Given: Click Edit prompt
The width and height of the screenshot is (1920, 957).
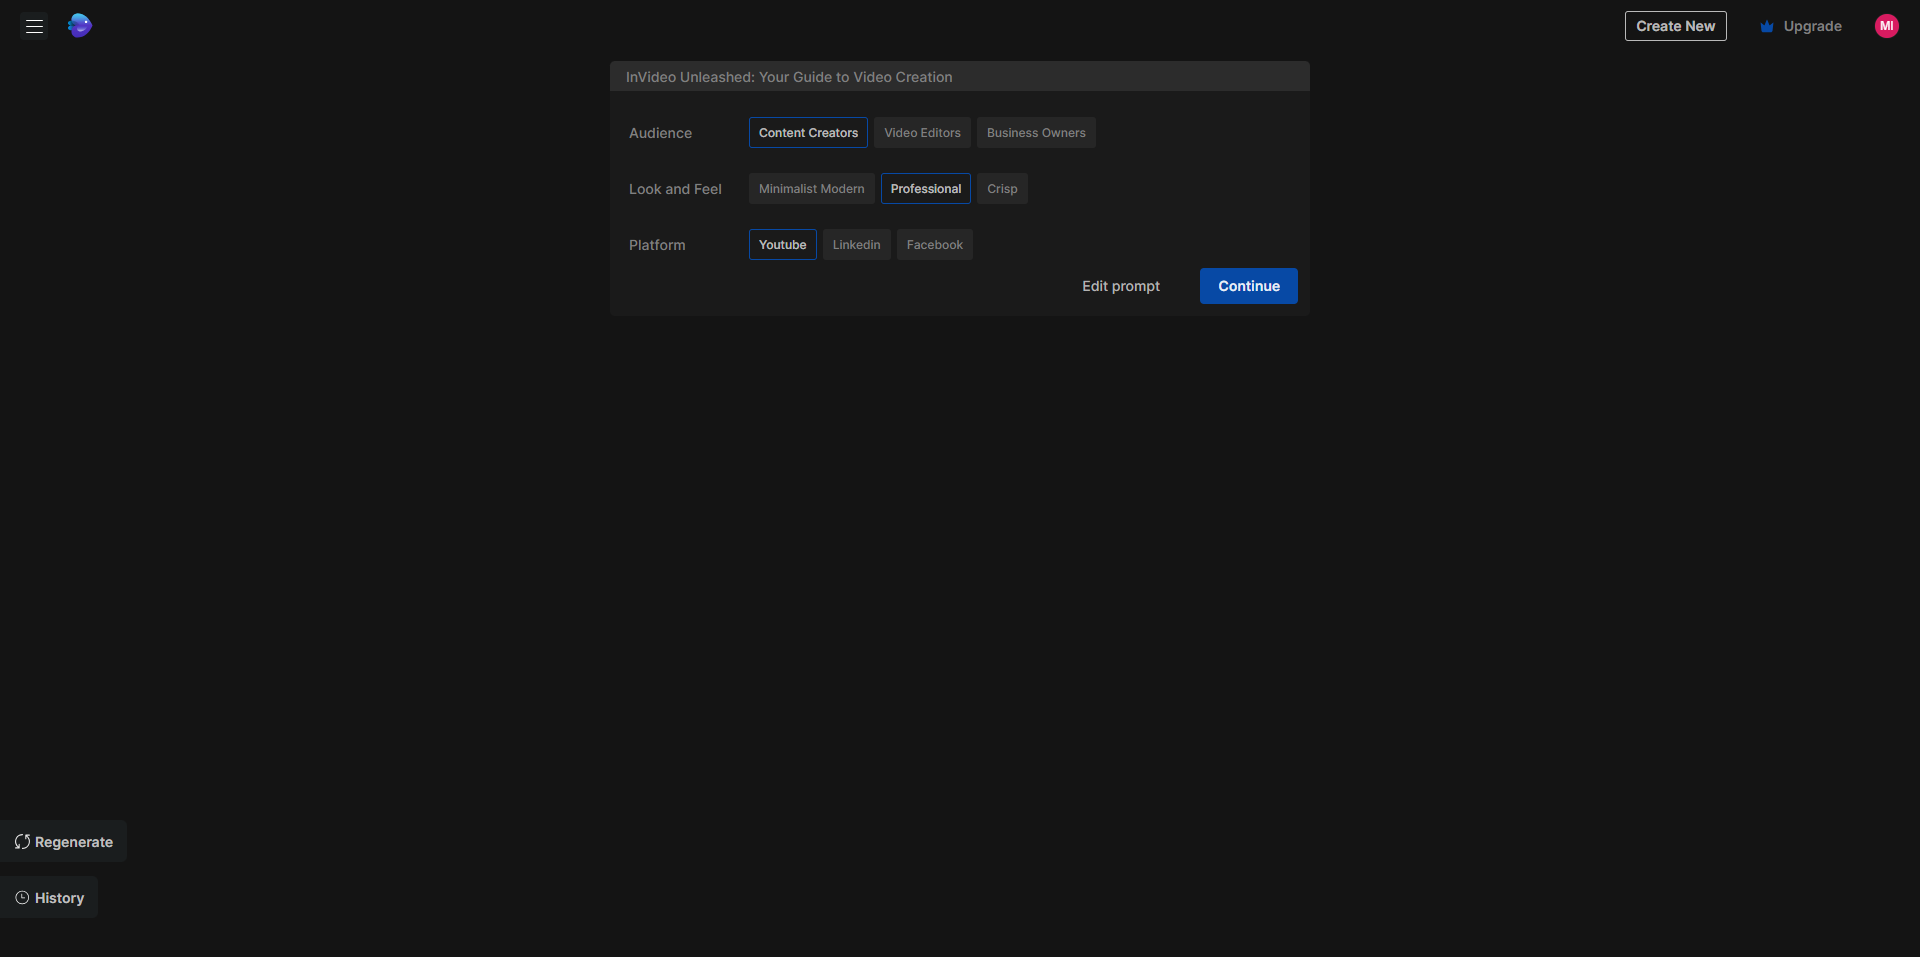Looking at the screenshot, I should coord(1120,286).
